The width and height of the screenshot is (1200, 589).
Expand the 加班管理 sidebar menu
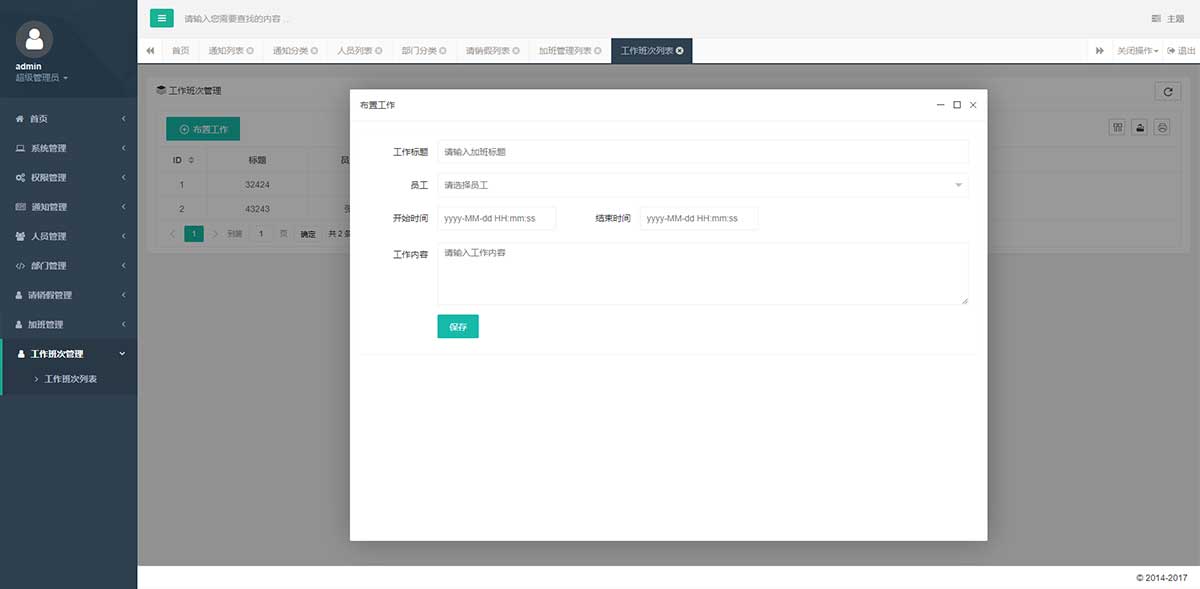click(68, 325)
